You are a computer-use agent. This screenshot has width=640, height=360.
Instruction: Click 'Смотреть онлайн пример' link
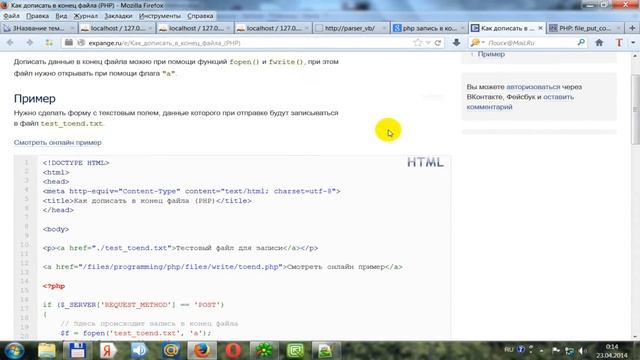(x=58, y=142)
